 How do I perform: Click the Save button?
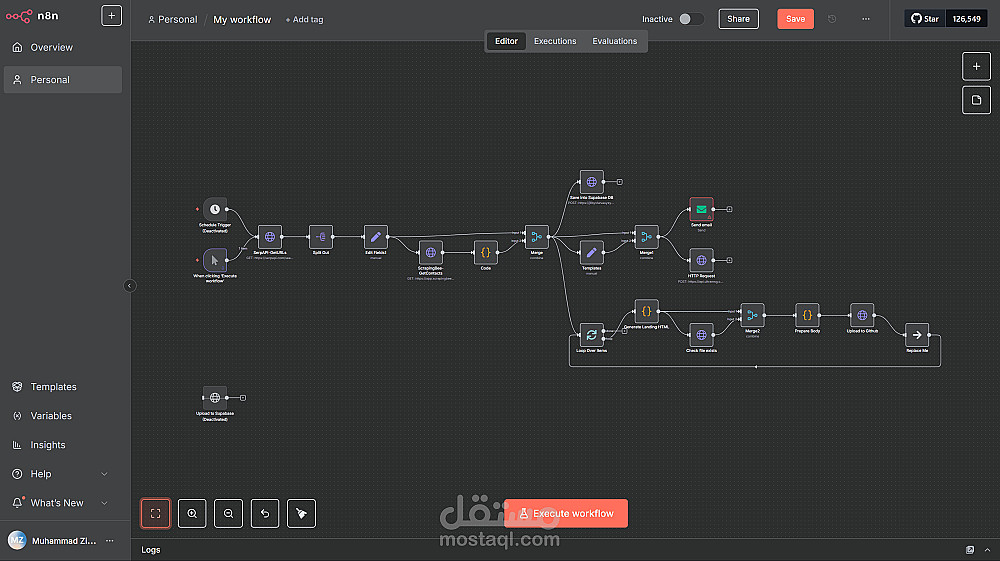click(x=795, y=19)
